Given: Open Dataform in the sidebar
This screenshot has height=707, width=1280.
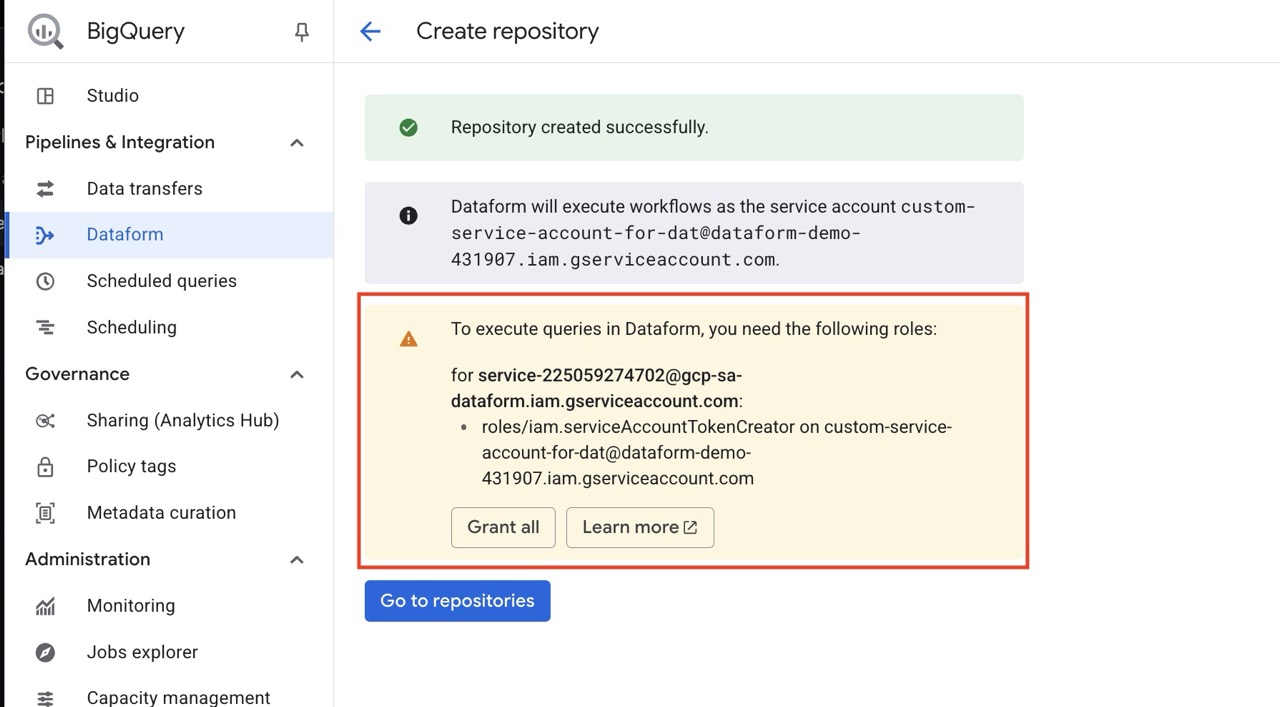Looking at the screenshot, I should [x=125, y=235].
